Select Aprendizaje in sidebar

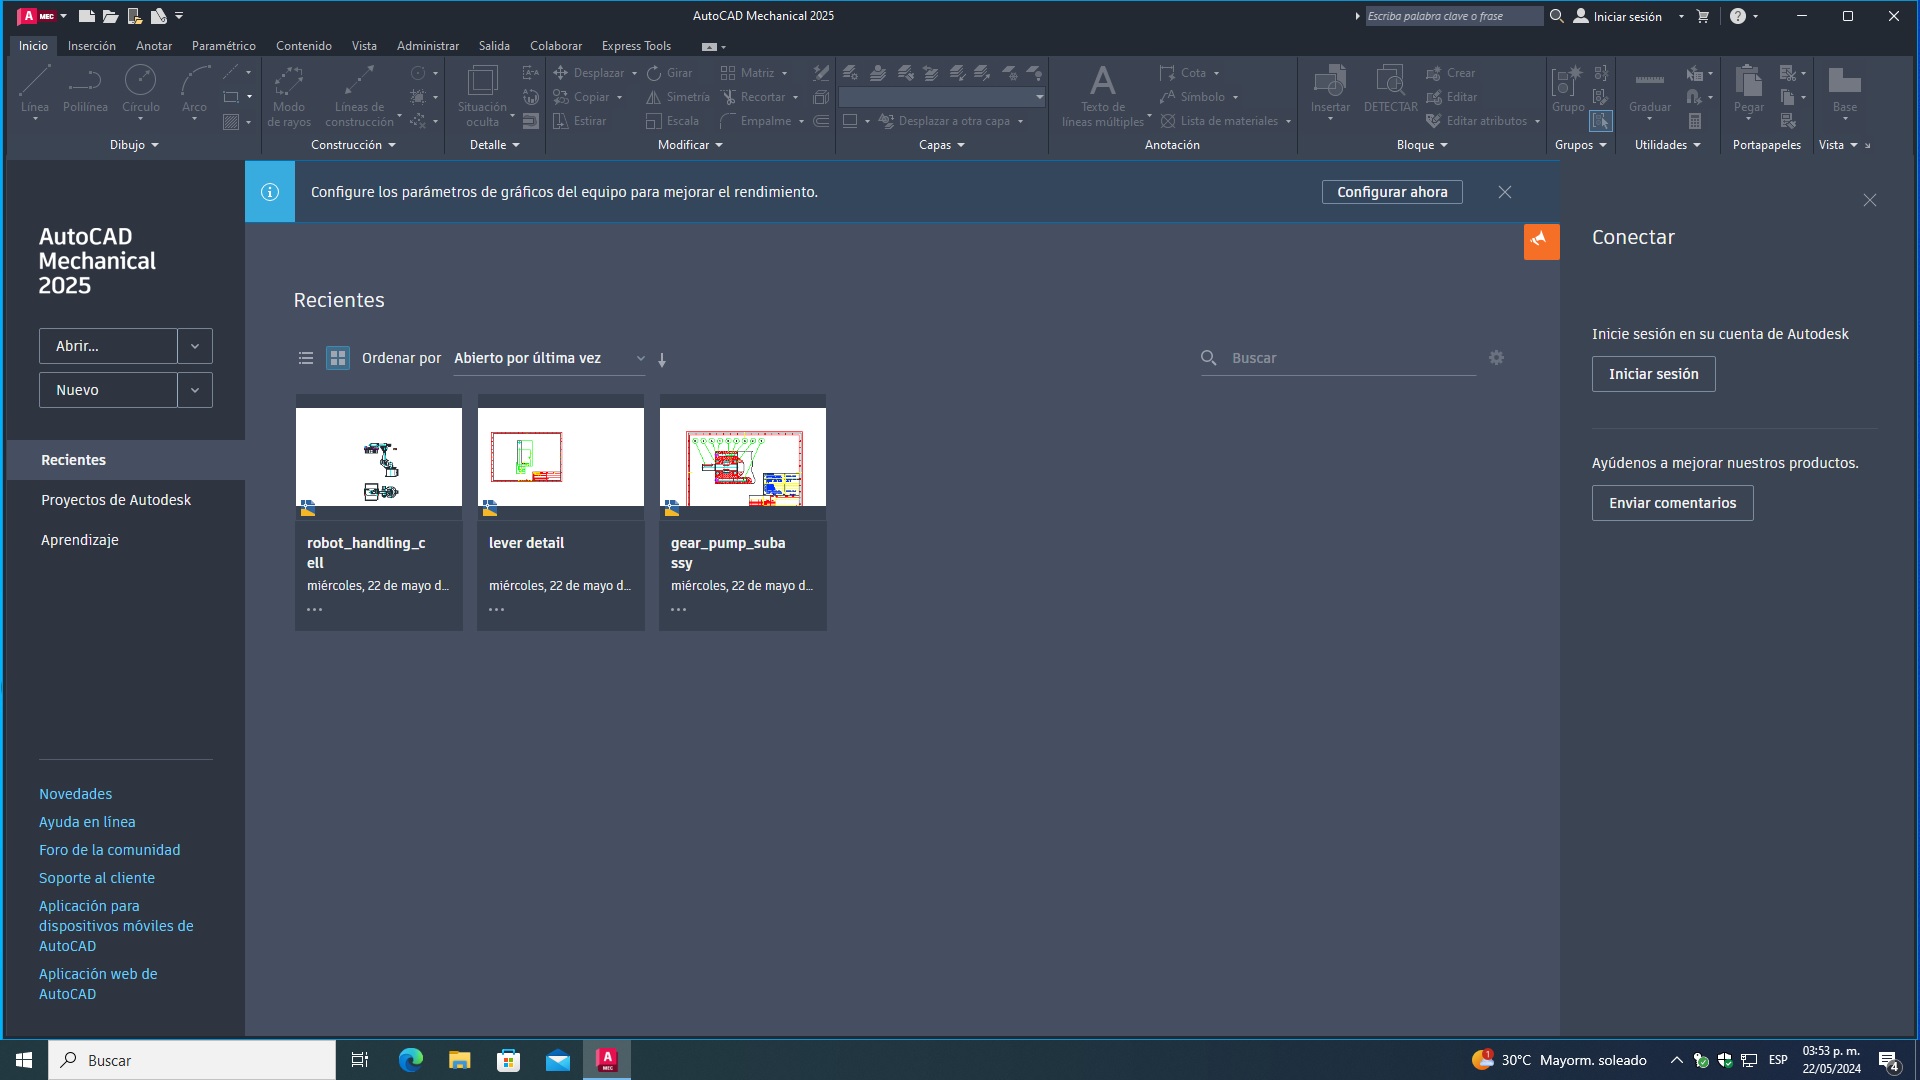coord(80,540)
